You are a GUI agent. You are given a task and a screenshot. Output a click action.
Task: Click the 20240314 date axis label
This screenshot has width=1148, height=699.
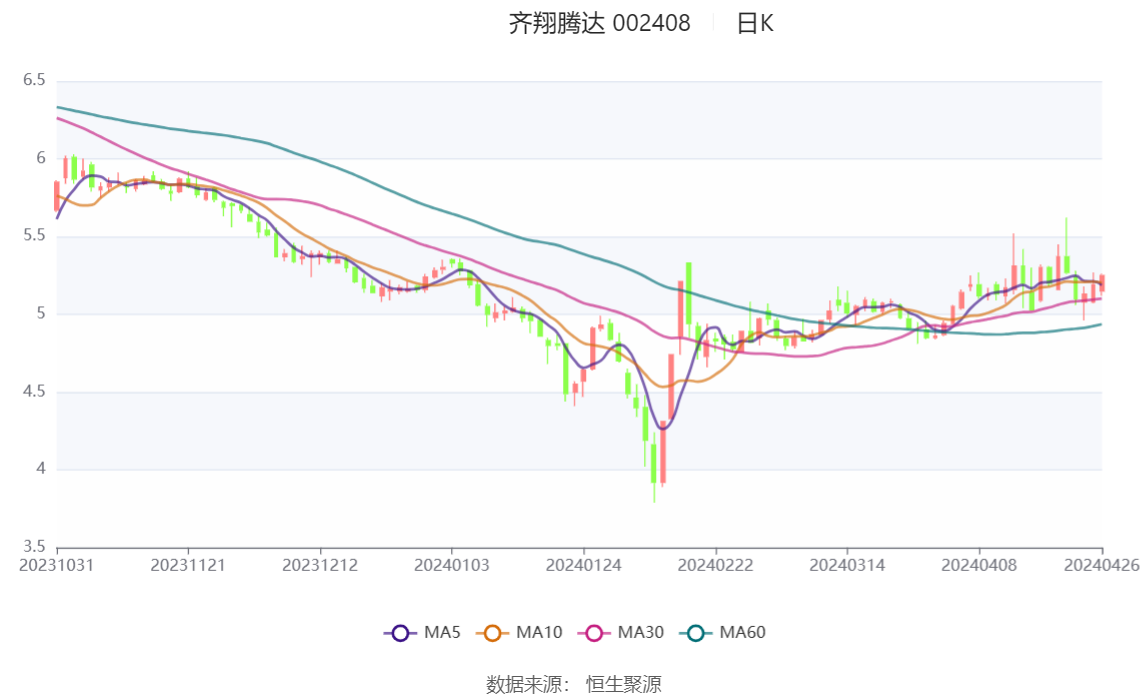(x=847, y=565)
